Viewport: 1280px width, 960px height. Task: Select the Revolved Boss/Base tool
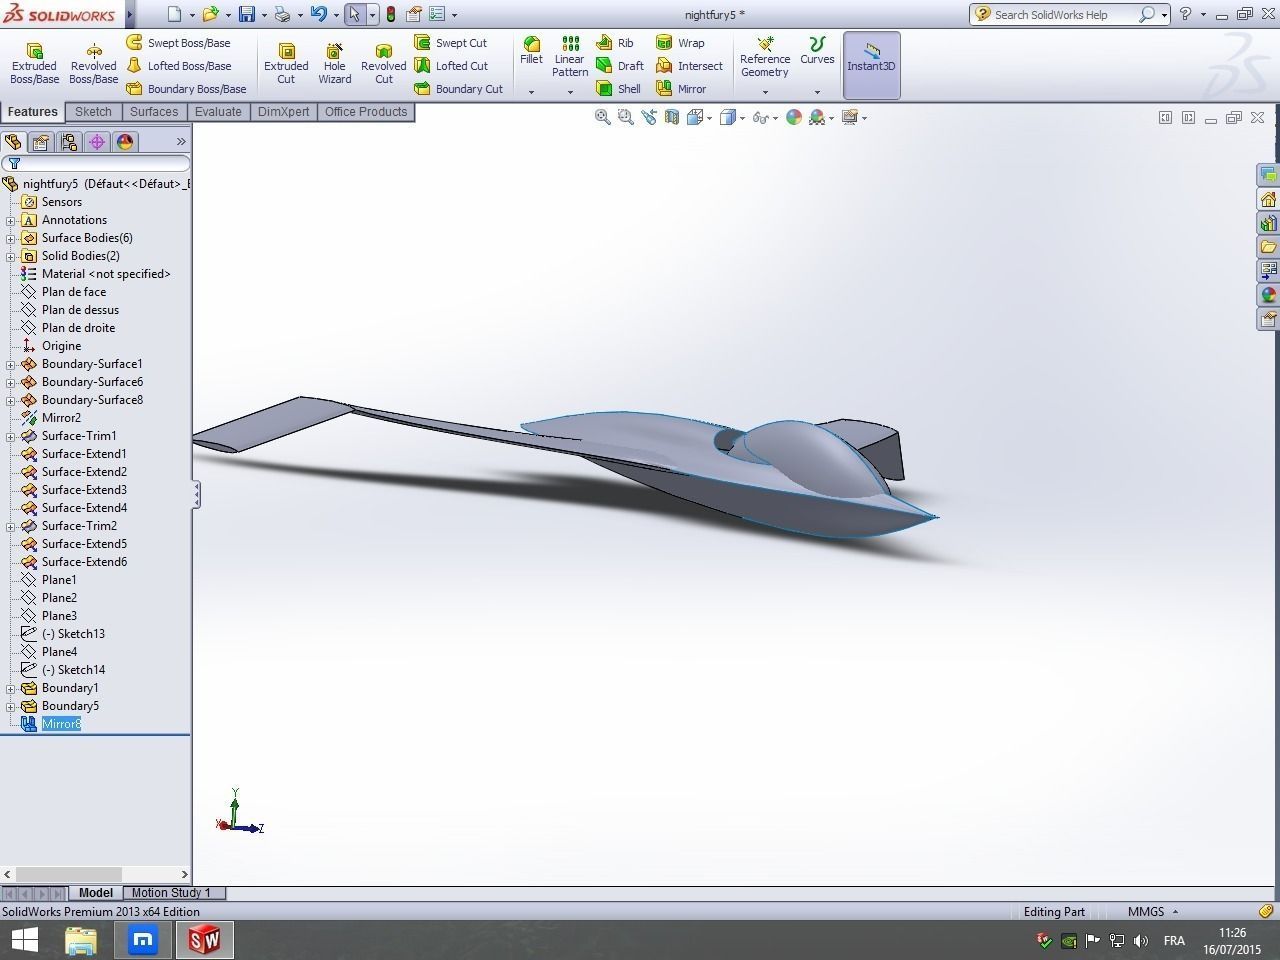tap(93, 64)
